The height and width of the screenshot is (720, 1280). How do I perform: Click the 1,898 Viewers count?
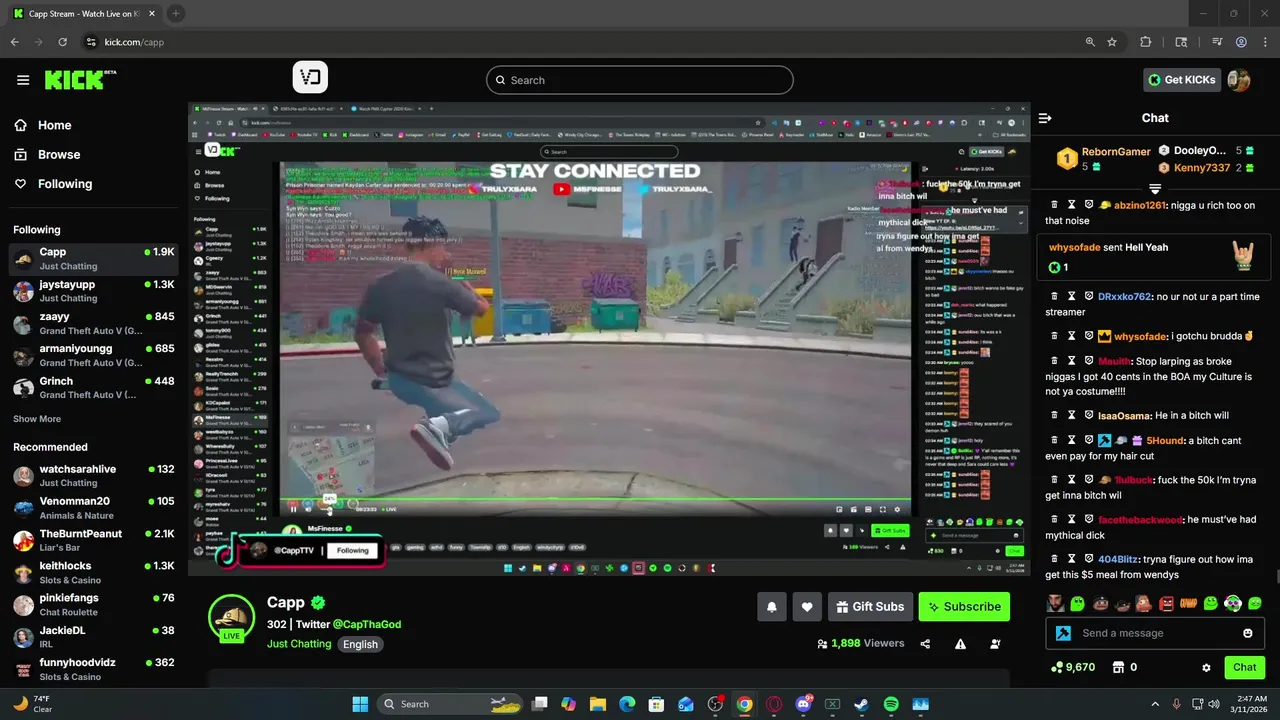tap(860, 643)
